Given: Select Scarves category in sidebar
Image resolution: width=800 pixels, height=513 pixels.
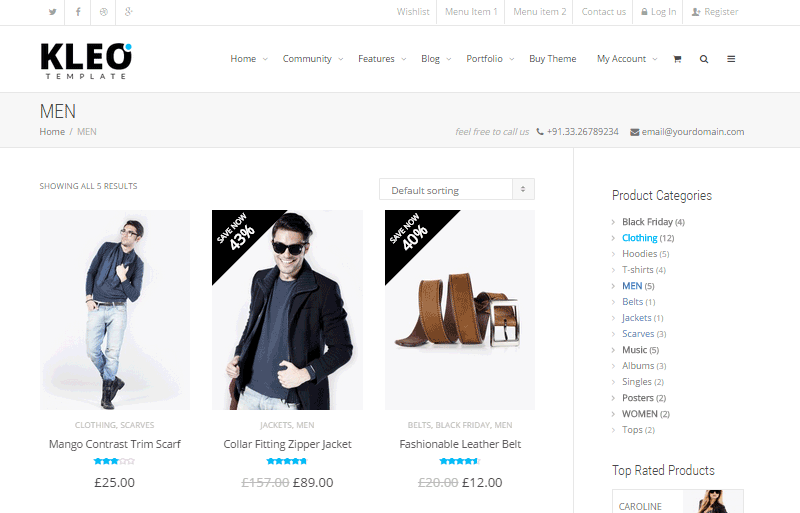Looking at the screenshot, I should [x=638, y=334].
